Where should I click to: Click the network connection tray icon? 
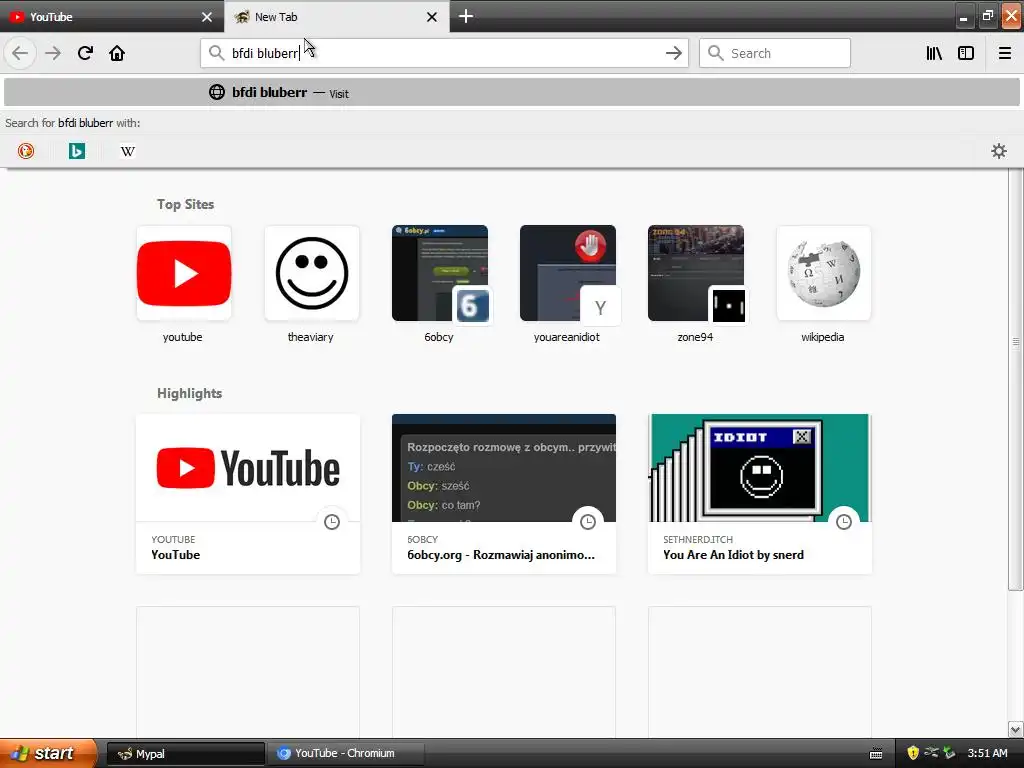[931, 753]
